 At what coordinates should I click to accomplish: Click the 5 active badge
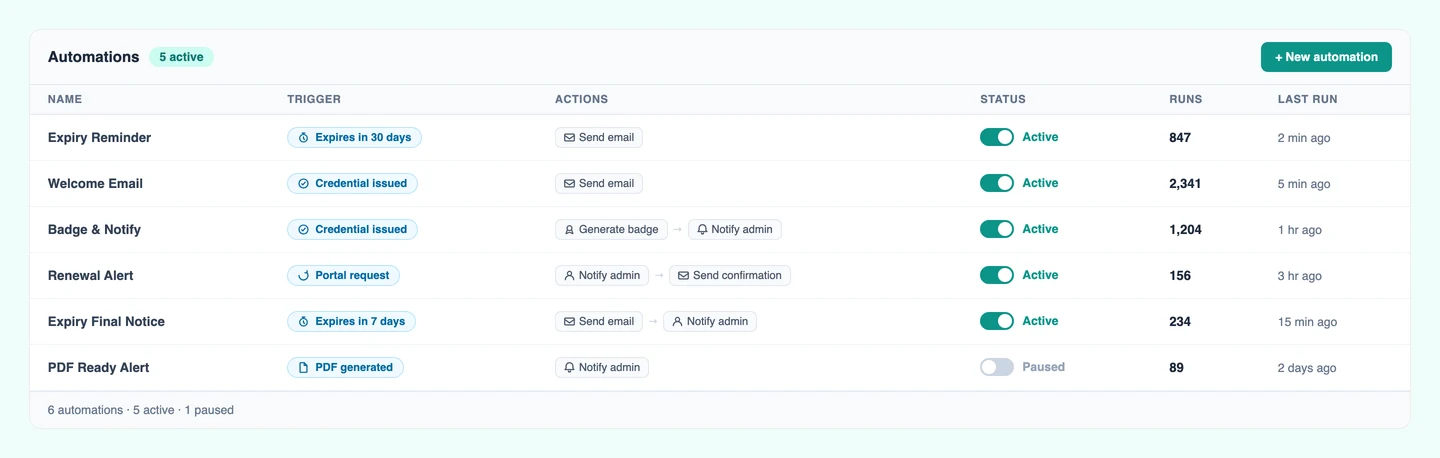pyautogui.click(x=181, y=57)
